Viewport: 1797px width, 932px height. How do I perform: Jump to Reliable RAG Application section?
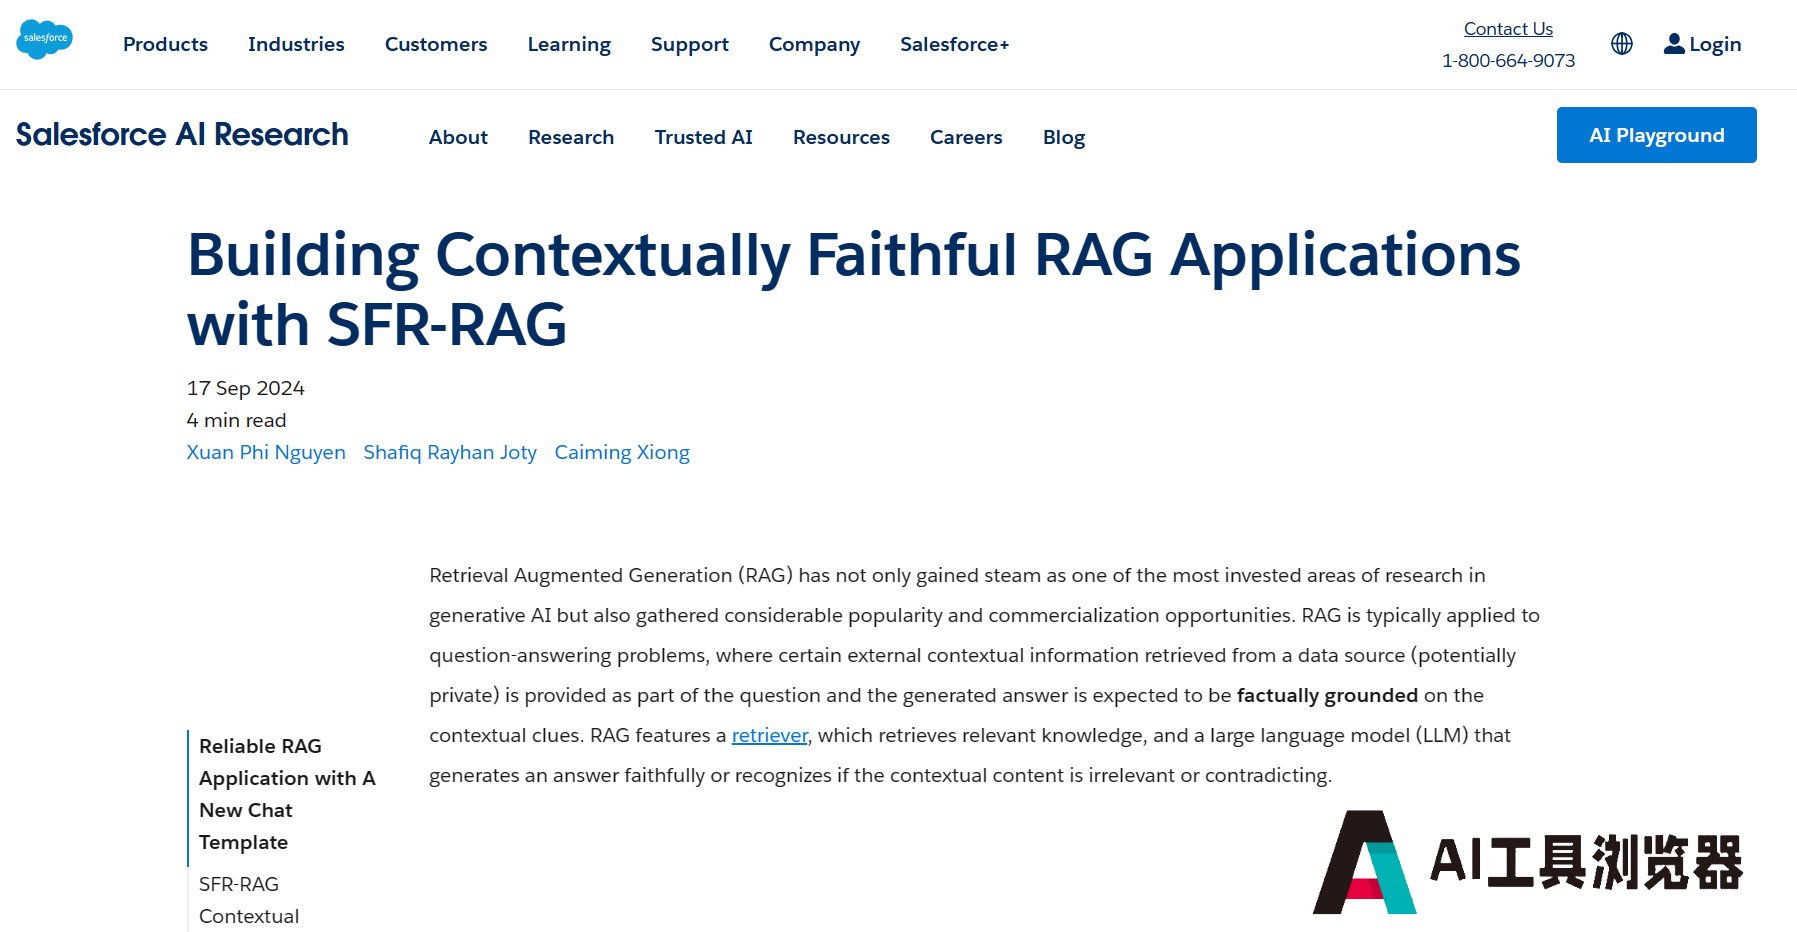click(x=288, y=794)
